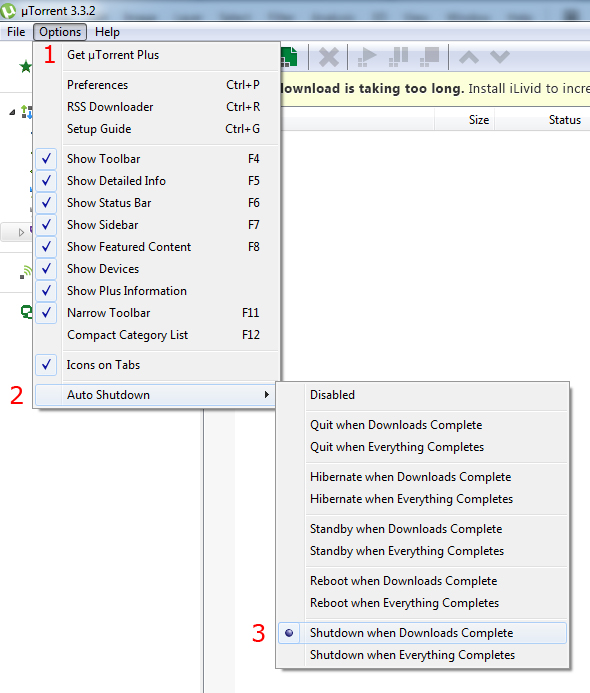Image resolution: width=590 pixels, height=693 pixels.
Task: Select Shutdown when Everything Completes
Action: pyautogui.click(x=422, y=655)
